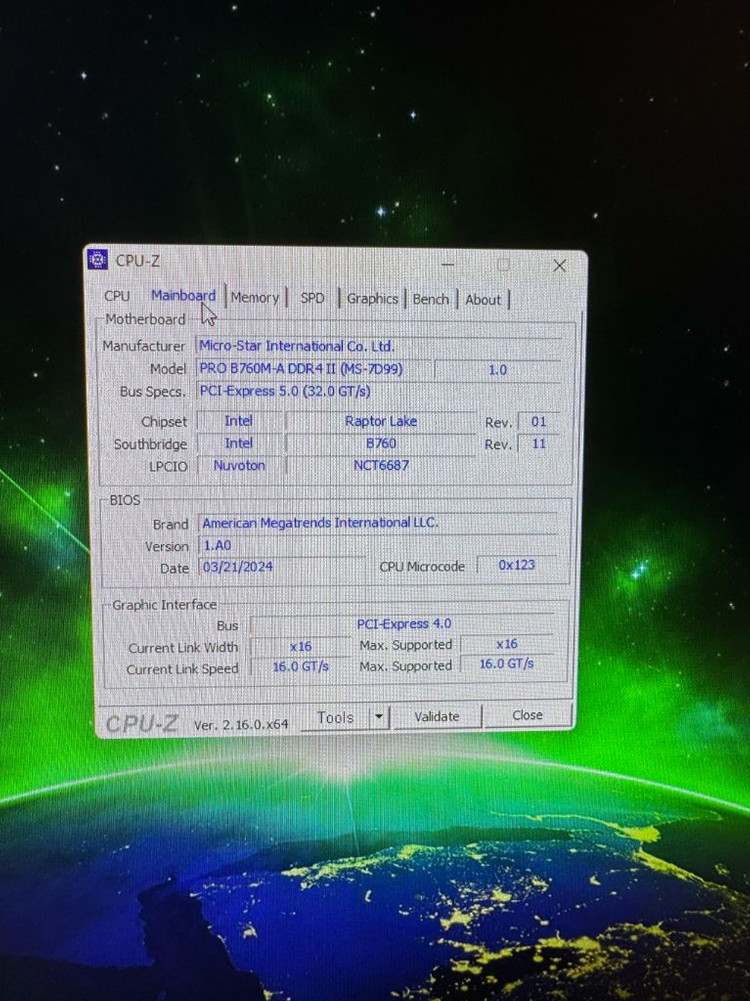Click the PRO B760M-A DDR4 II model field
This screenshot has height=1001, width=750.
click(x=313, y=369)
